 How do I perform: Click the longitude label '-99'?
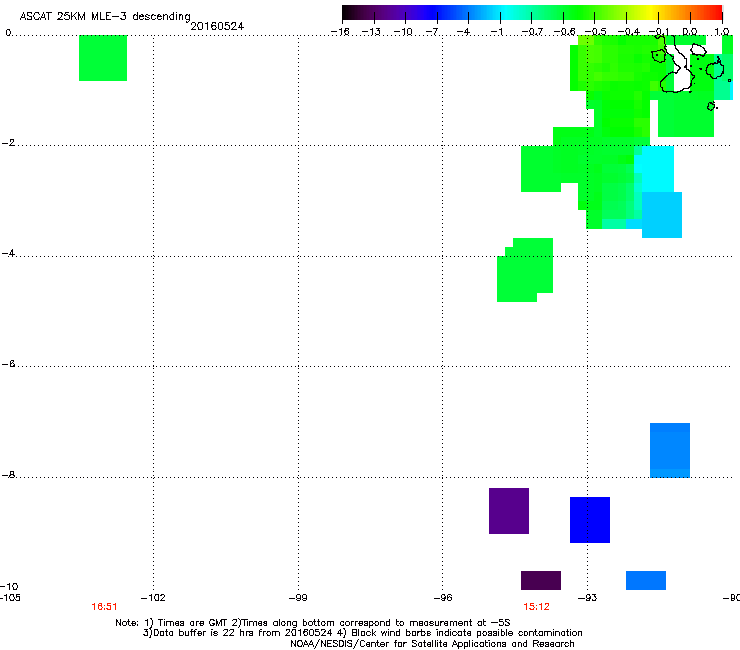pyautogui.click(x=298, y=598)
